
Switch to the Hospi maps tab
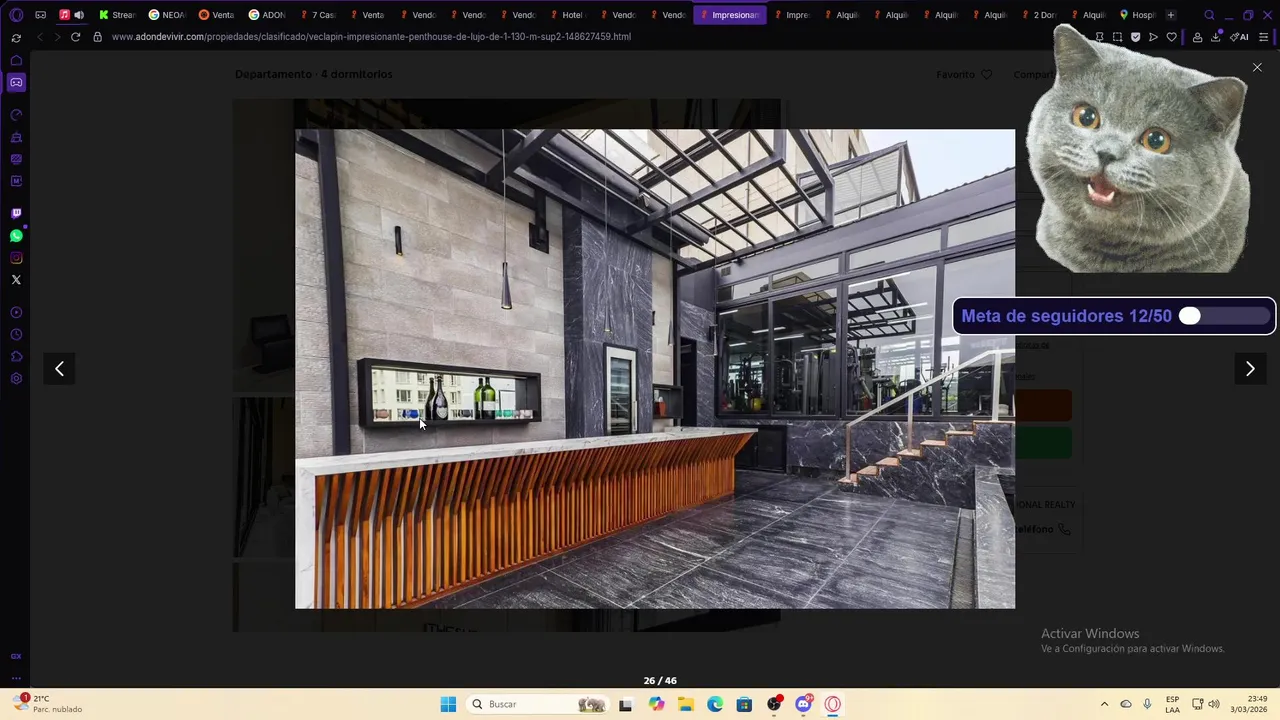[x=1138, y=15]
